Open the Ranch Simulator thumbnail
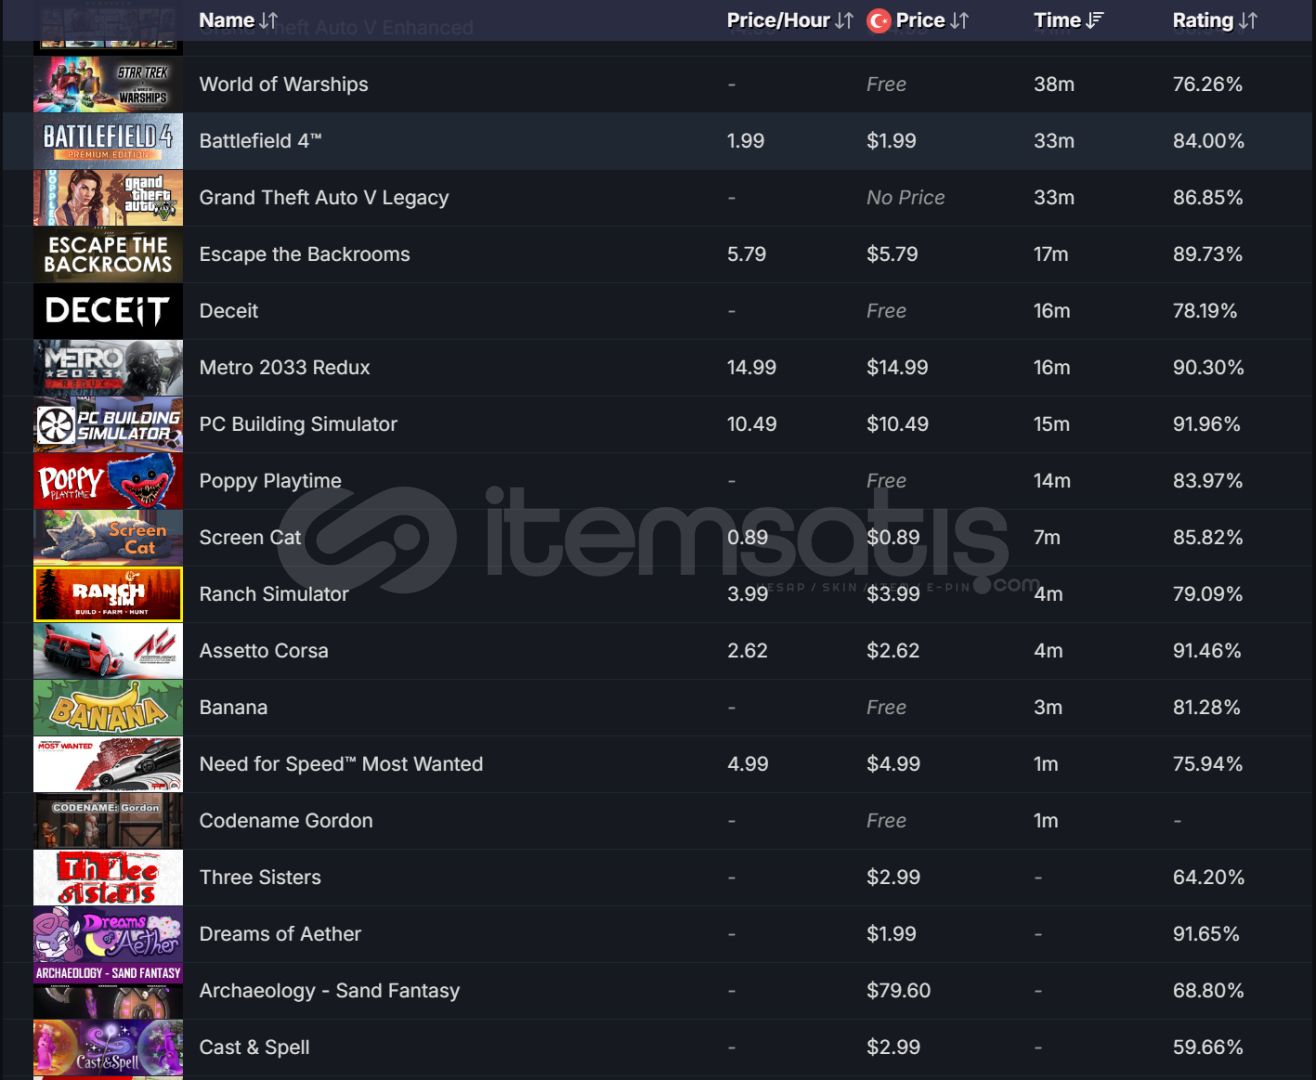The width and height of the screenshot is (1316, 1080). pyautogui.click(x=108, y=594)
